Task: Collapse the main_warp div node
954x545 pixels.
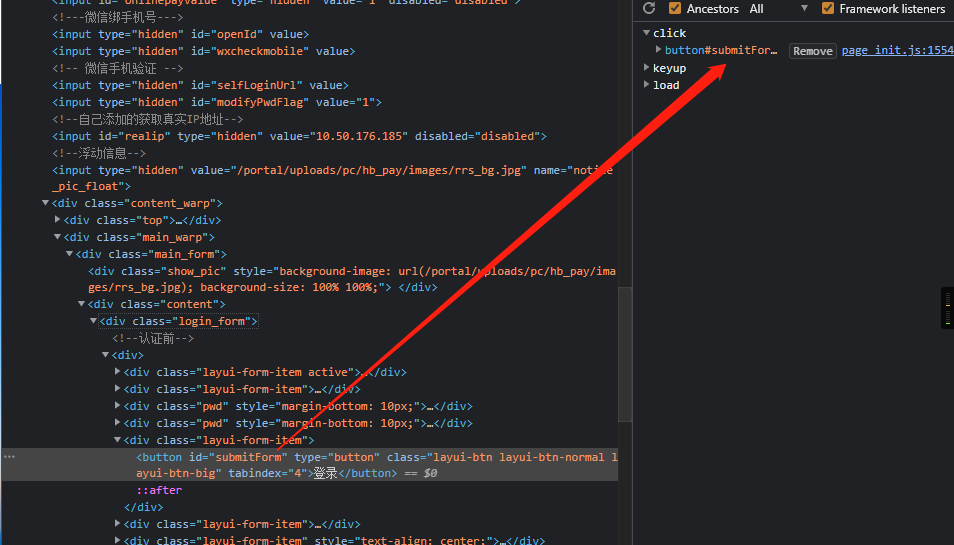Action: coord(57,237)
